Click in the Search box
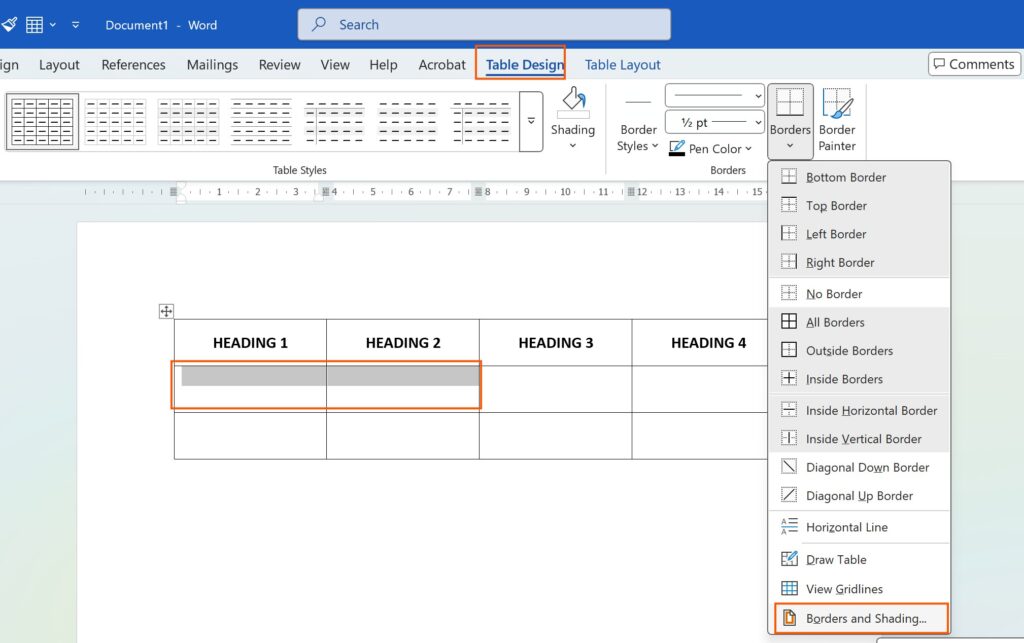This screenshot has height=643, width=1024. (x=484, y=24)
